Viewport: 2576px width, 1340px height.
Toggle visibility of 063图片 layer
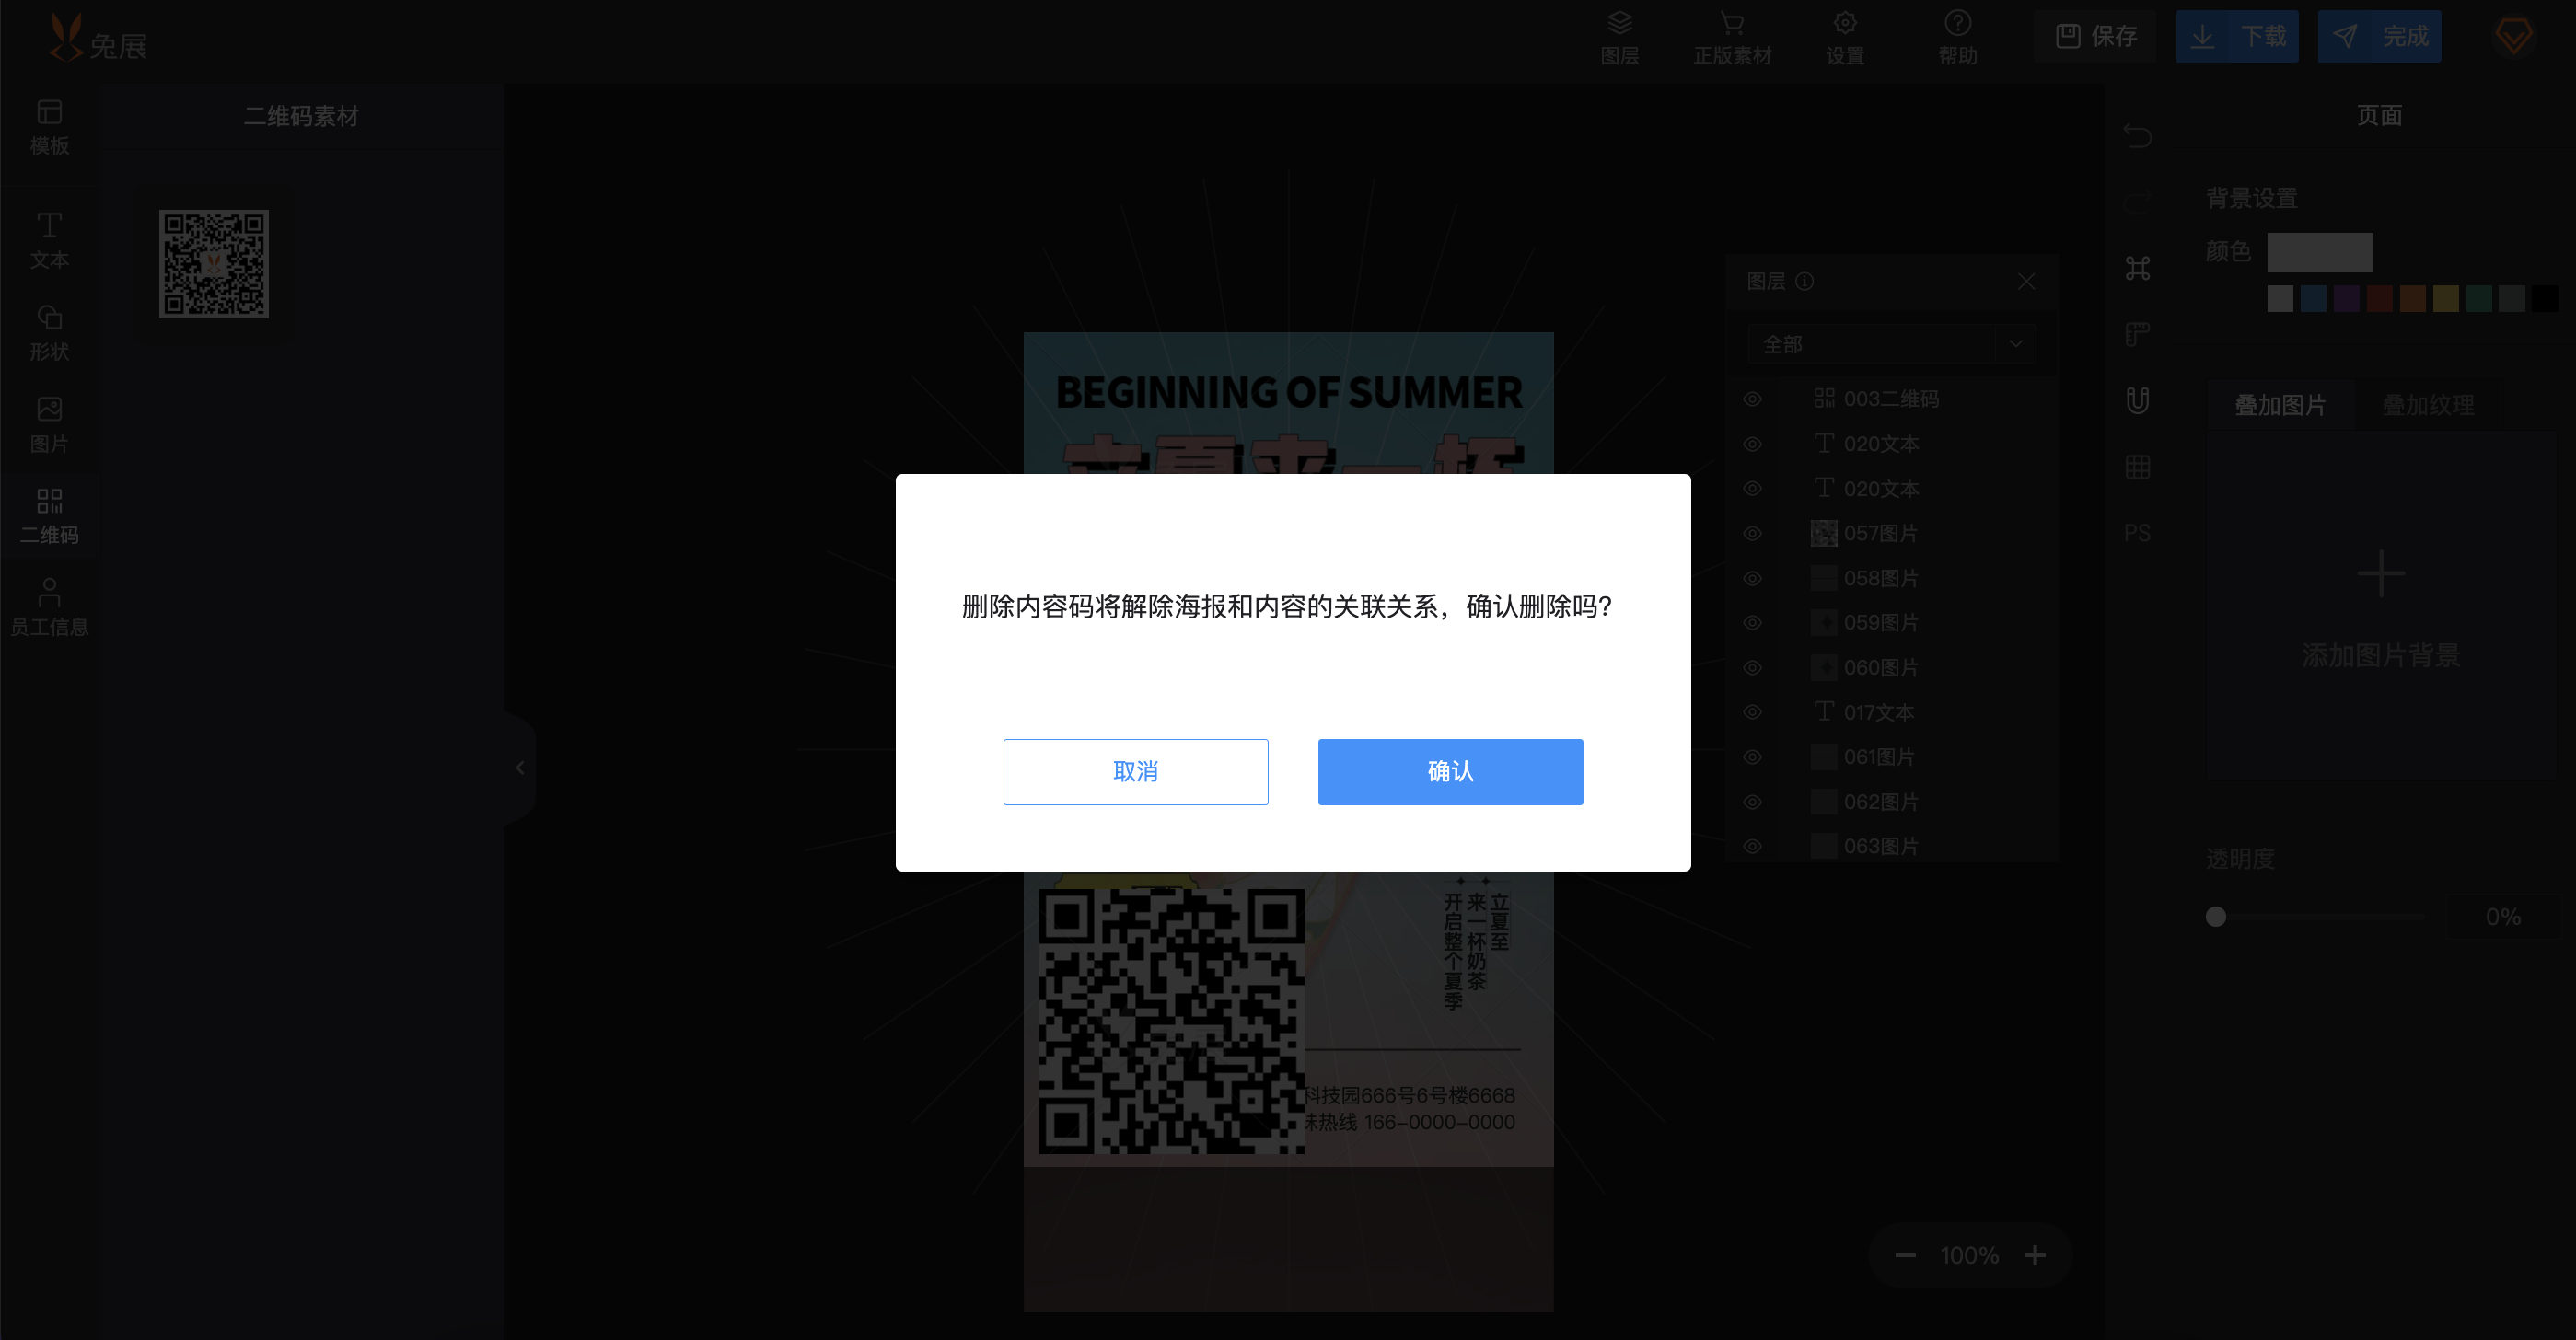click(1752, 846)
